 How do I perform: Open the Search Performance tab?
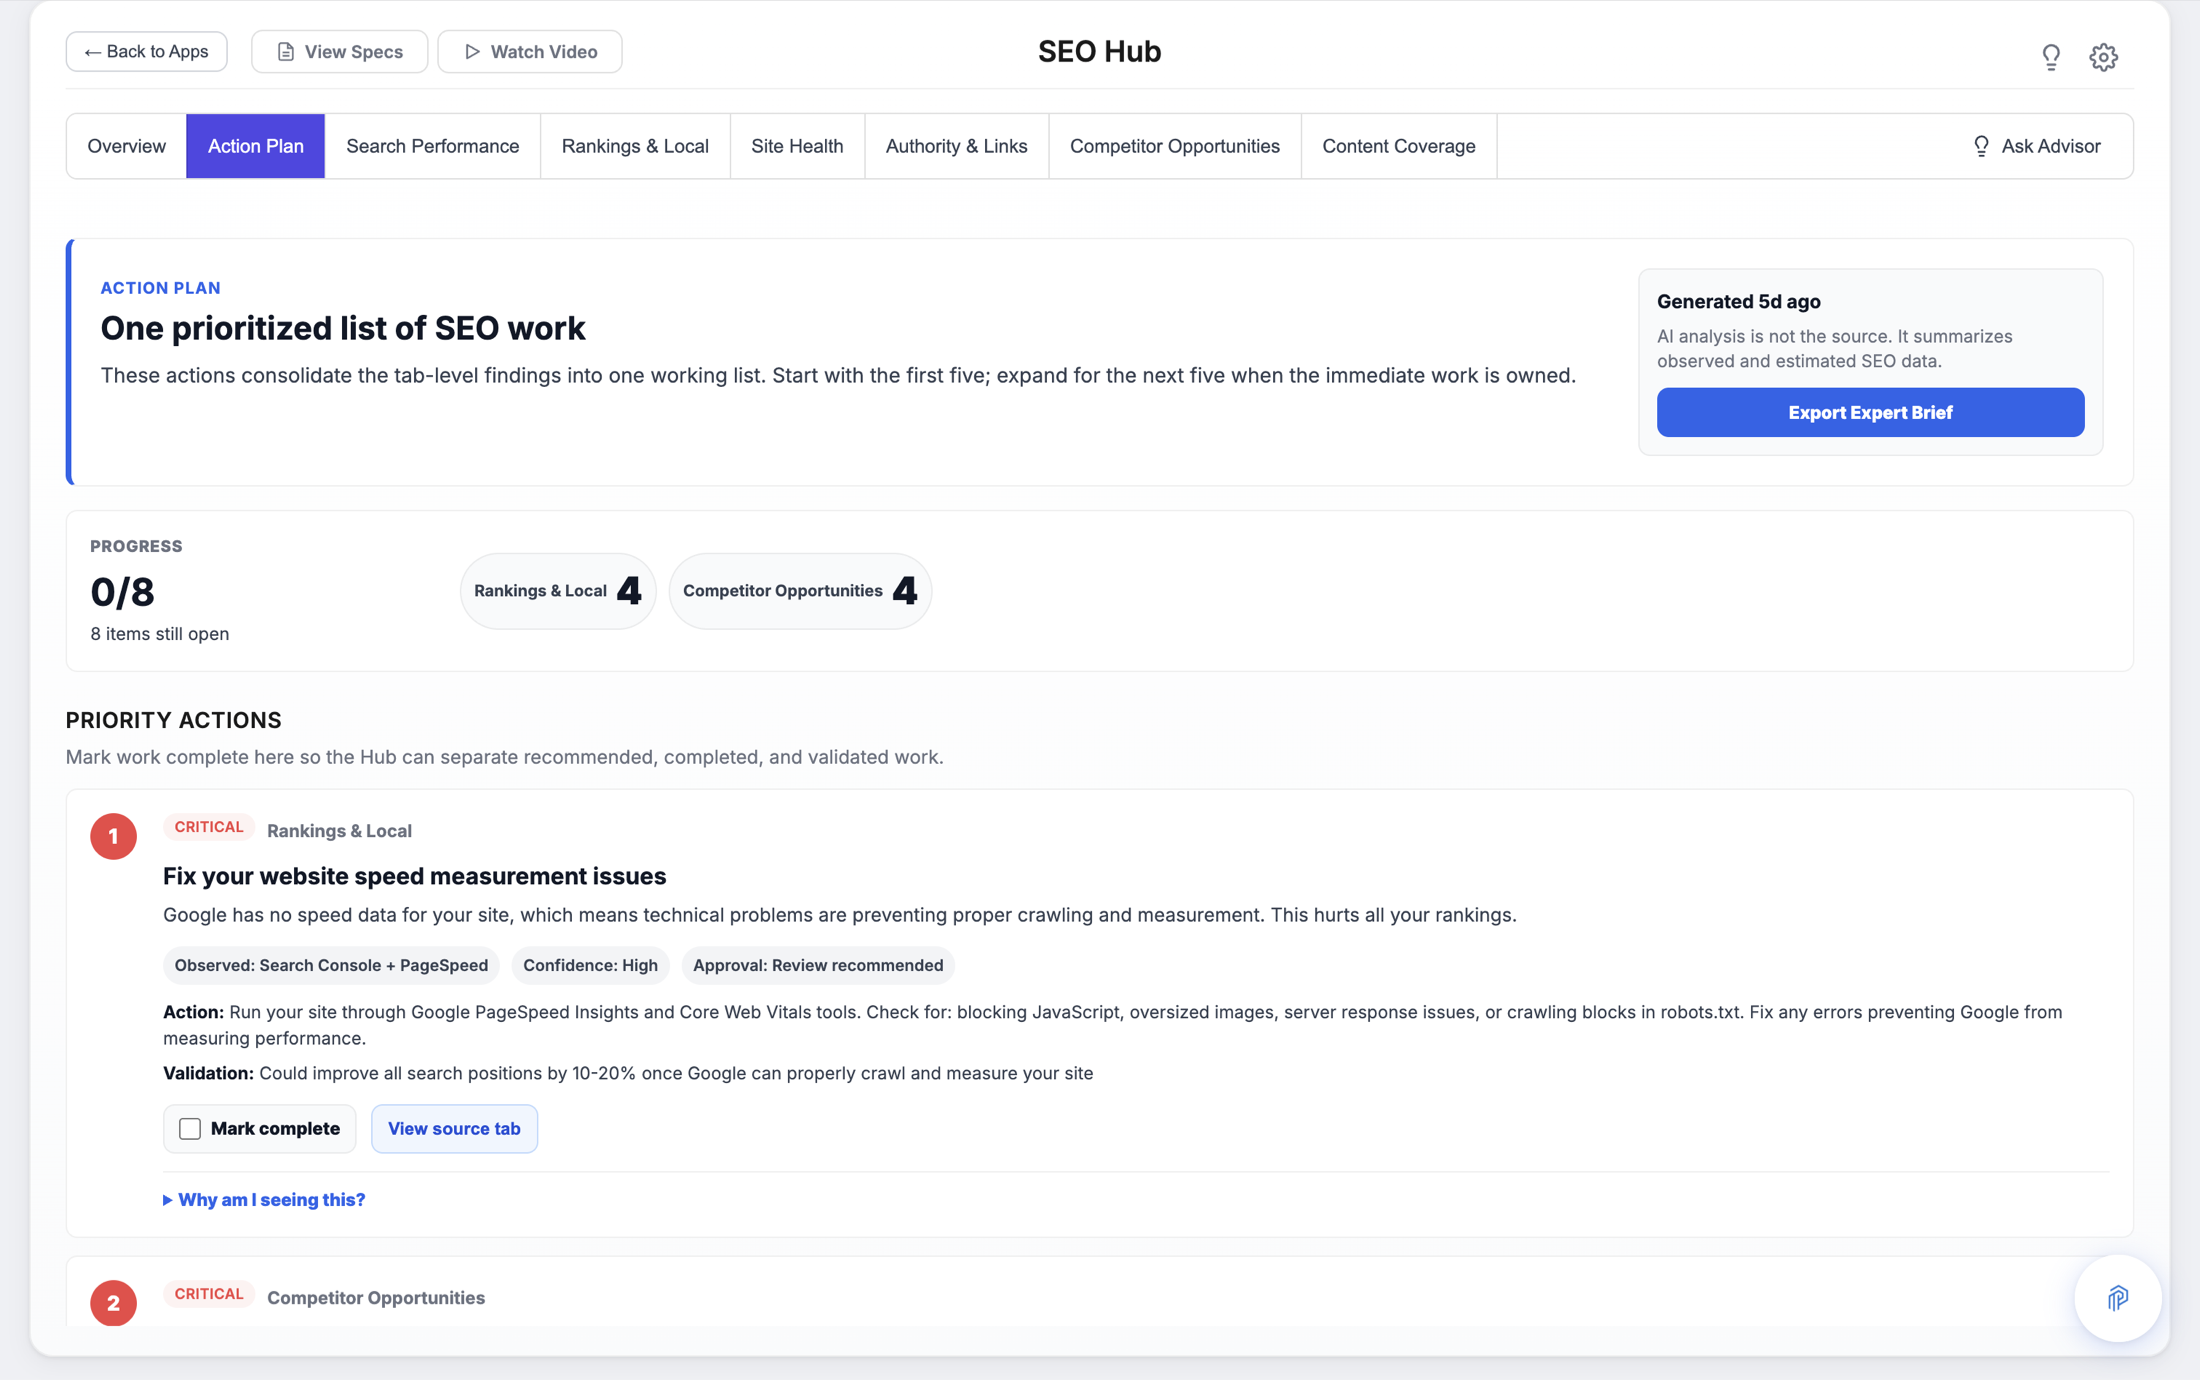coord(432,146)
